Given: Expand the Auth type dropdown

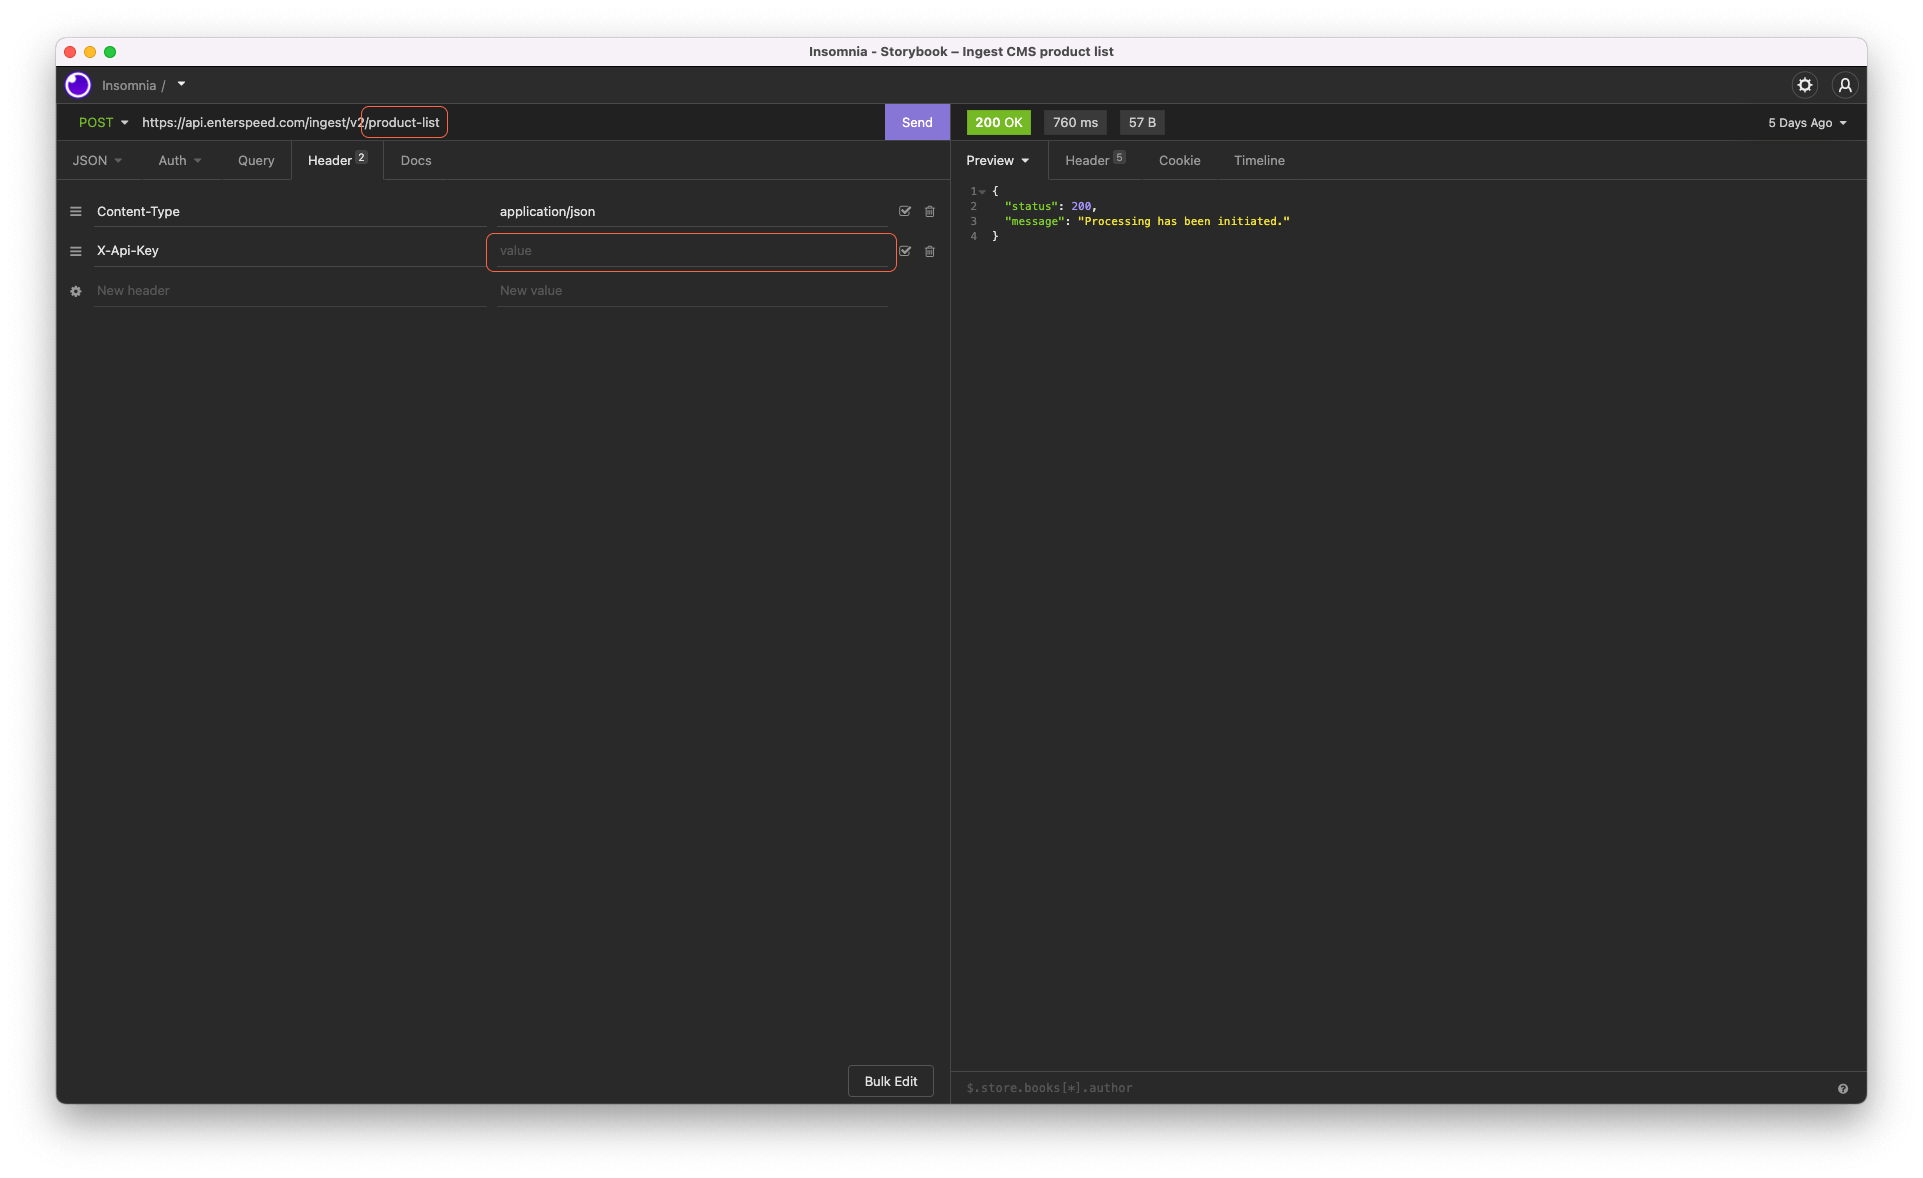Looking at the screenshot, I should pos(180,160).
